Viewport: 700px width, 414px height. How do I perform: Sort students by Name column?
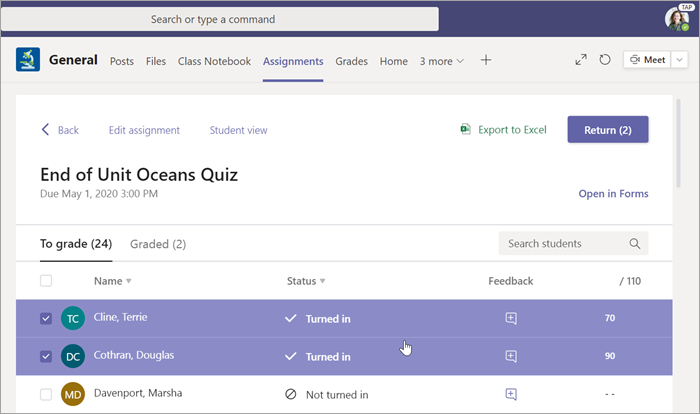tap(112, 281)
